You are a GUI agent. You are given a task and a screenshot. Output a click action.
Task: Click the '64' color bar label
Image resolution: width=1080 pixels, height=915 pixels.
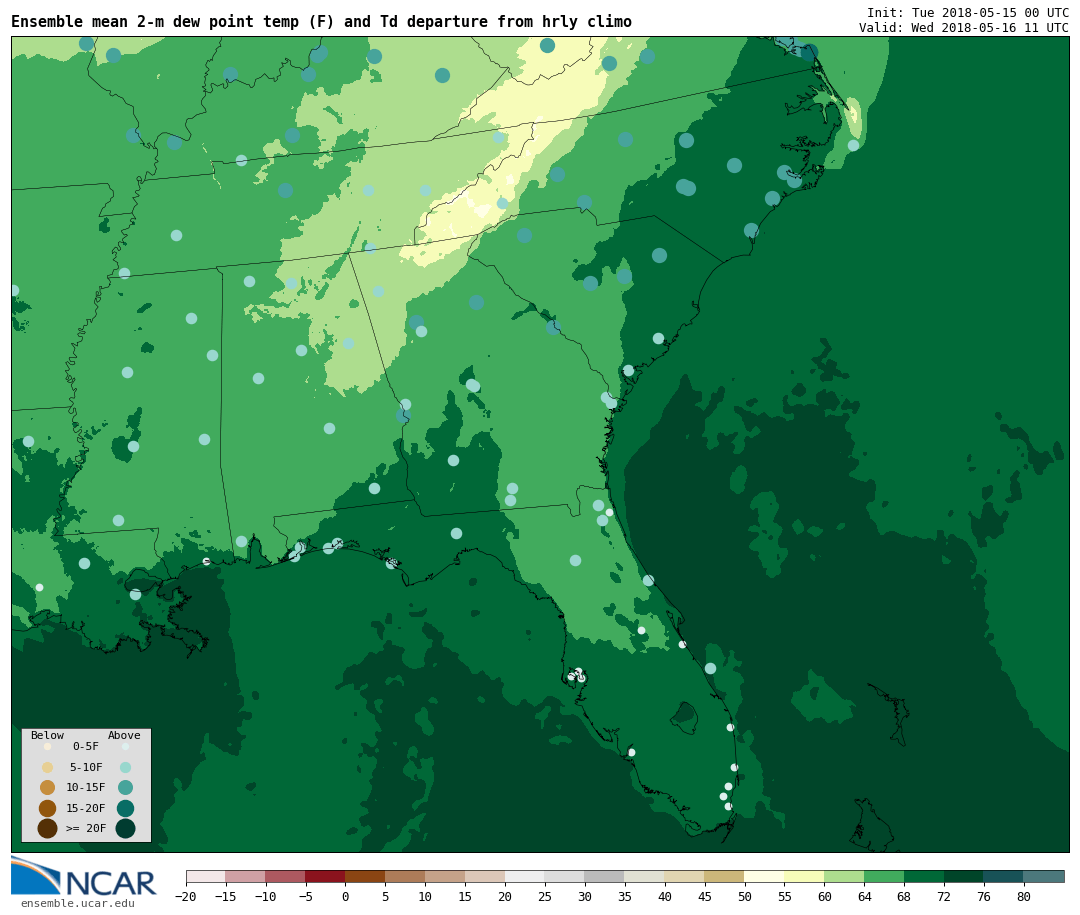point(864,896)
